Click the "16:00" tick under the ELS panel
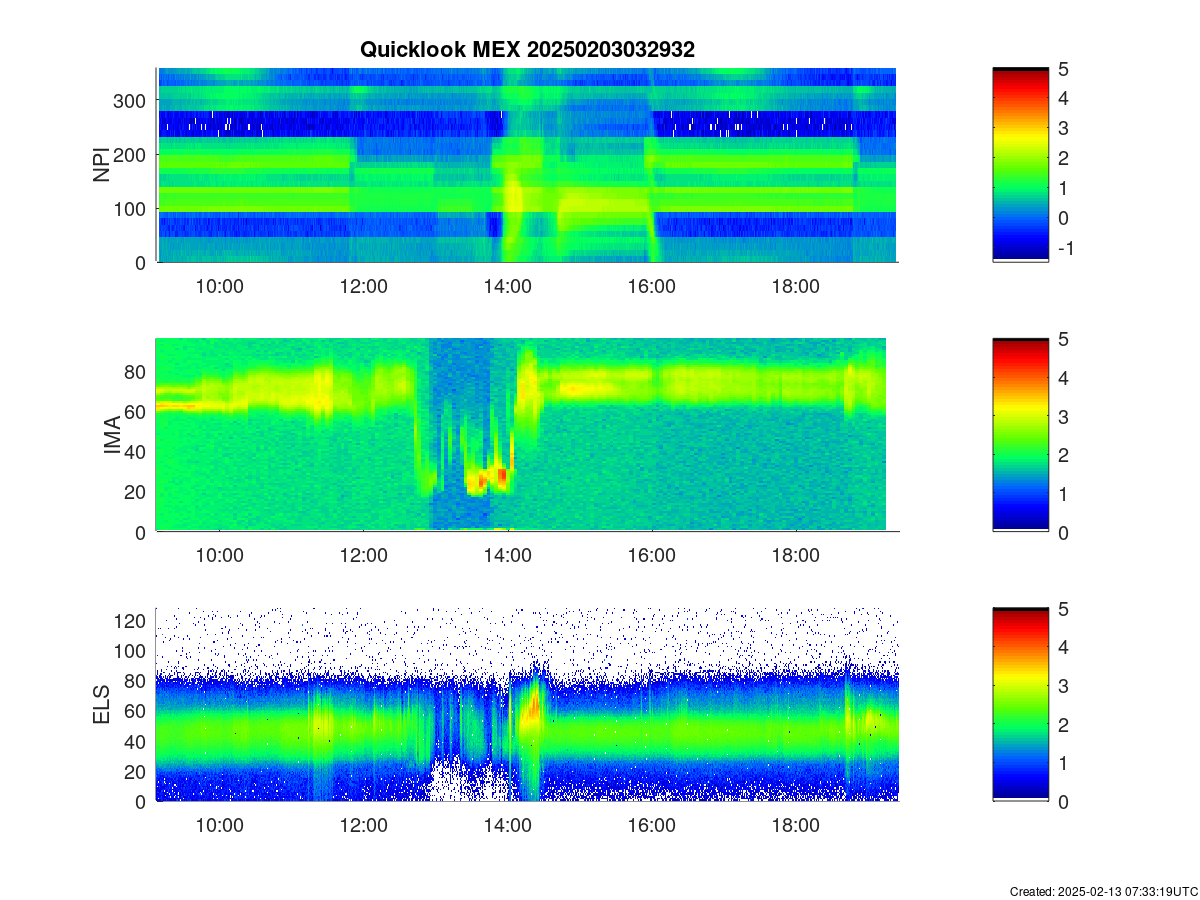1200x900 pixels. click(x=652, y=826)
